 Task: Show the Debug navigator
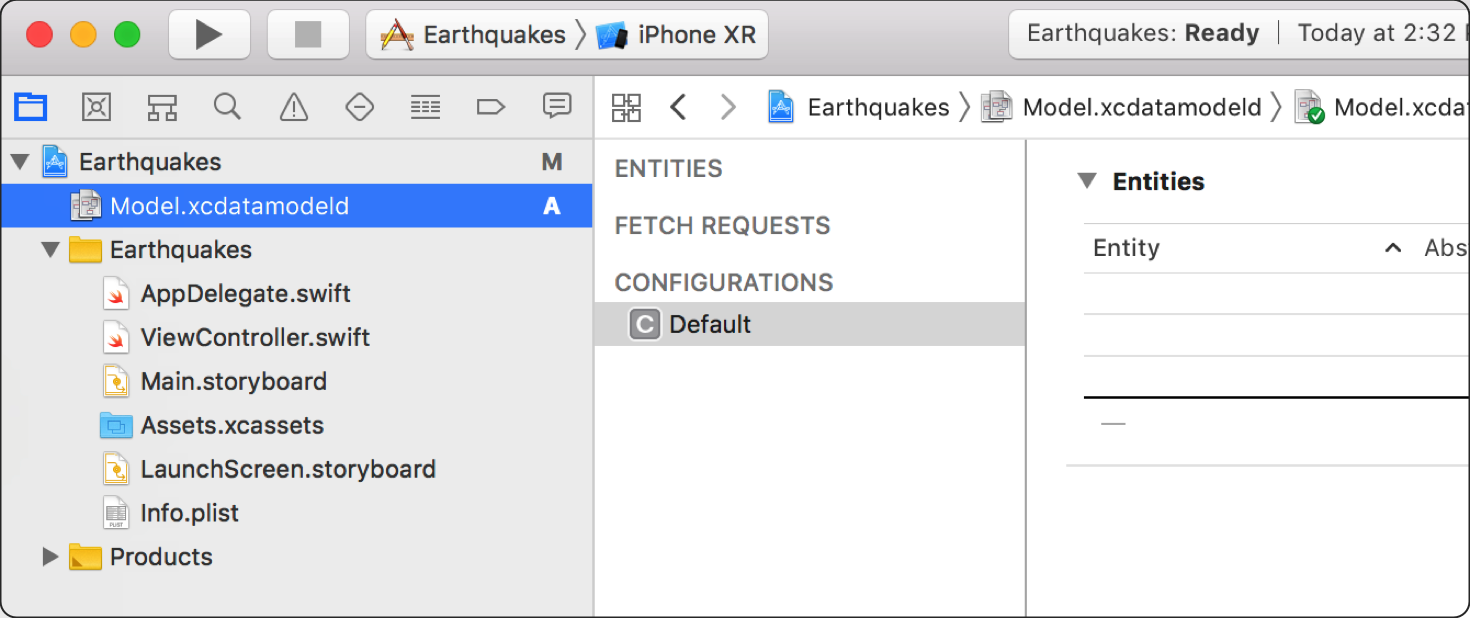[x=425, y=107]
